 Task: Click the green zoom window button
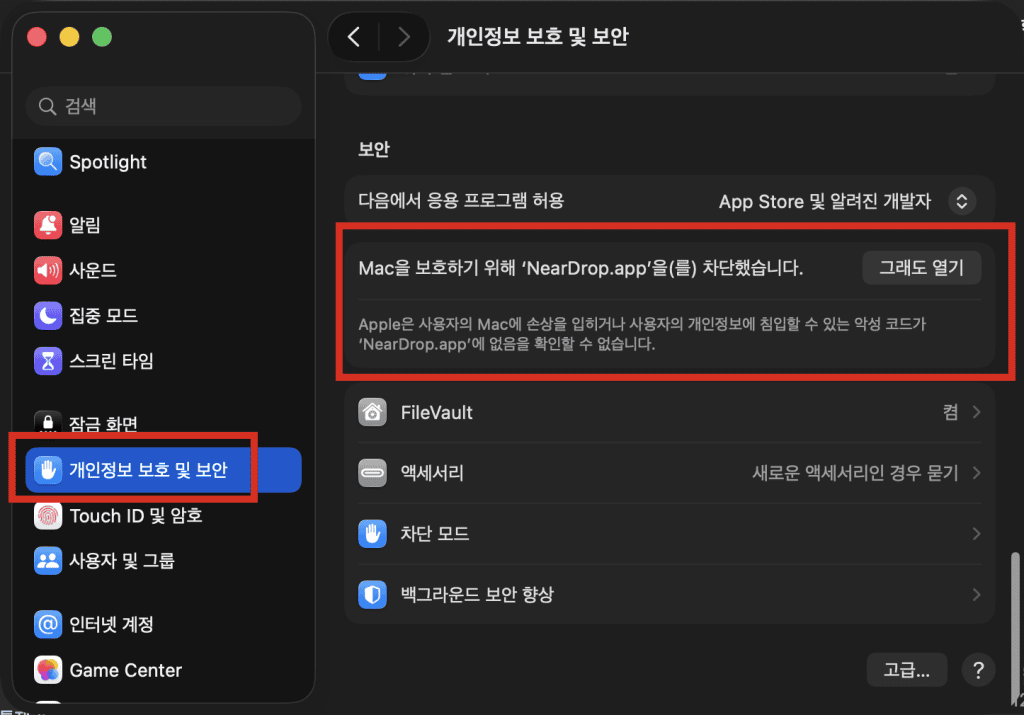click(x=102, y=37)
